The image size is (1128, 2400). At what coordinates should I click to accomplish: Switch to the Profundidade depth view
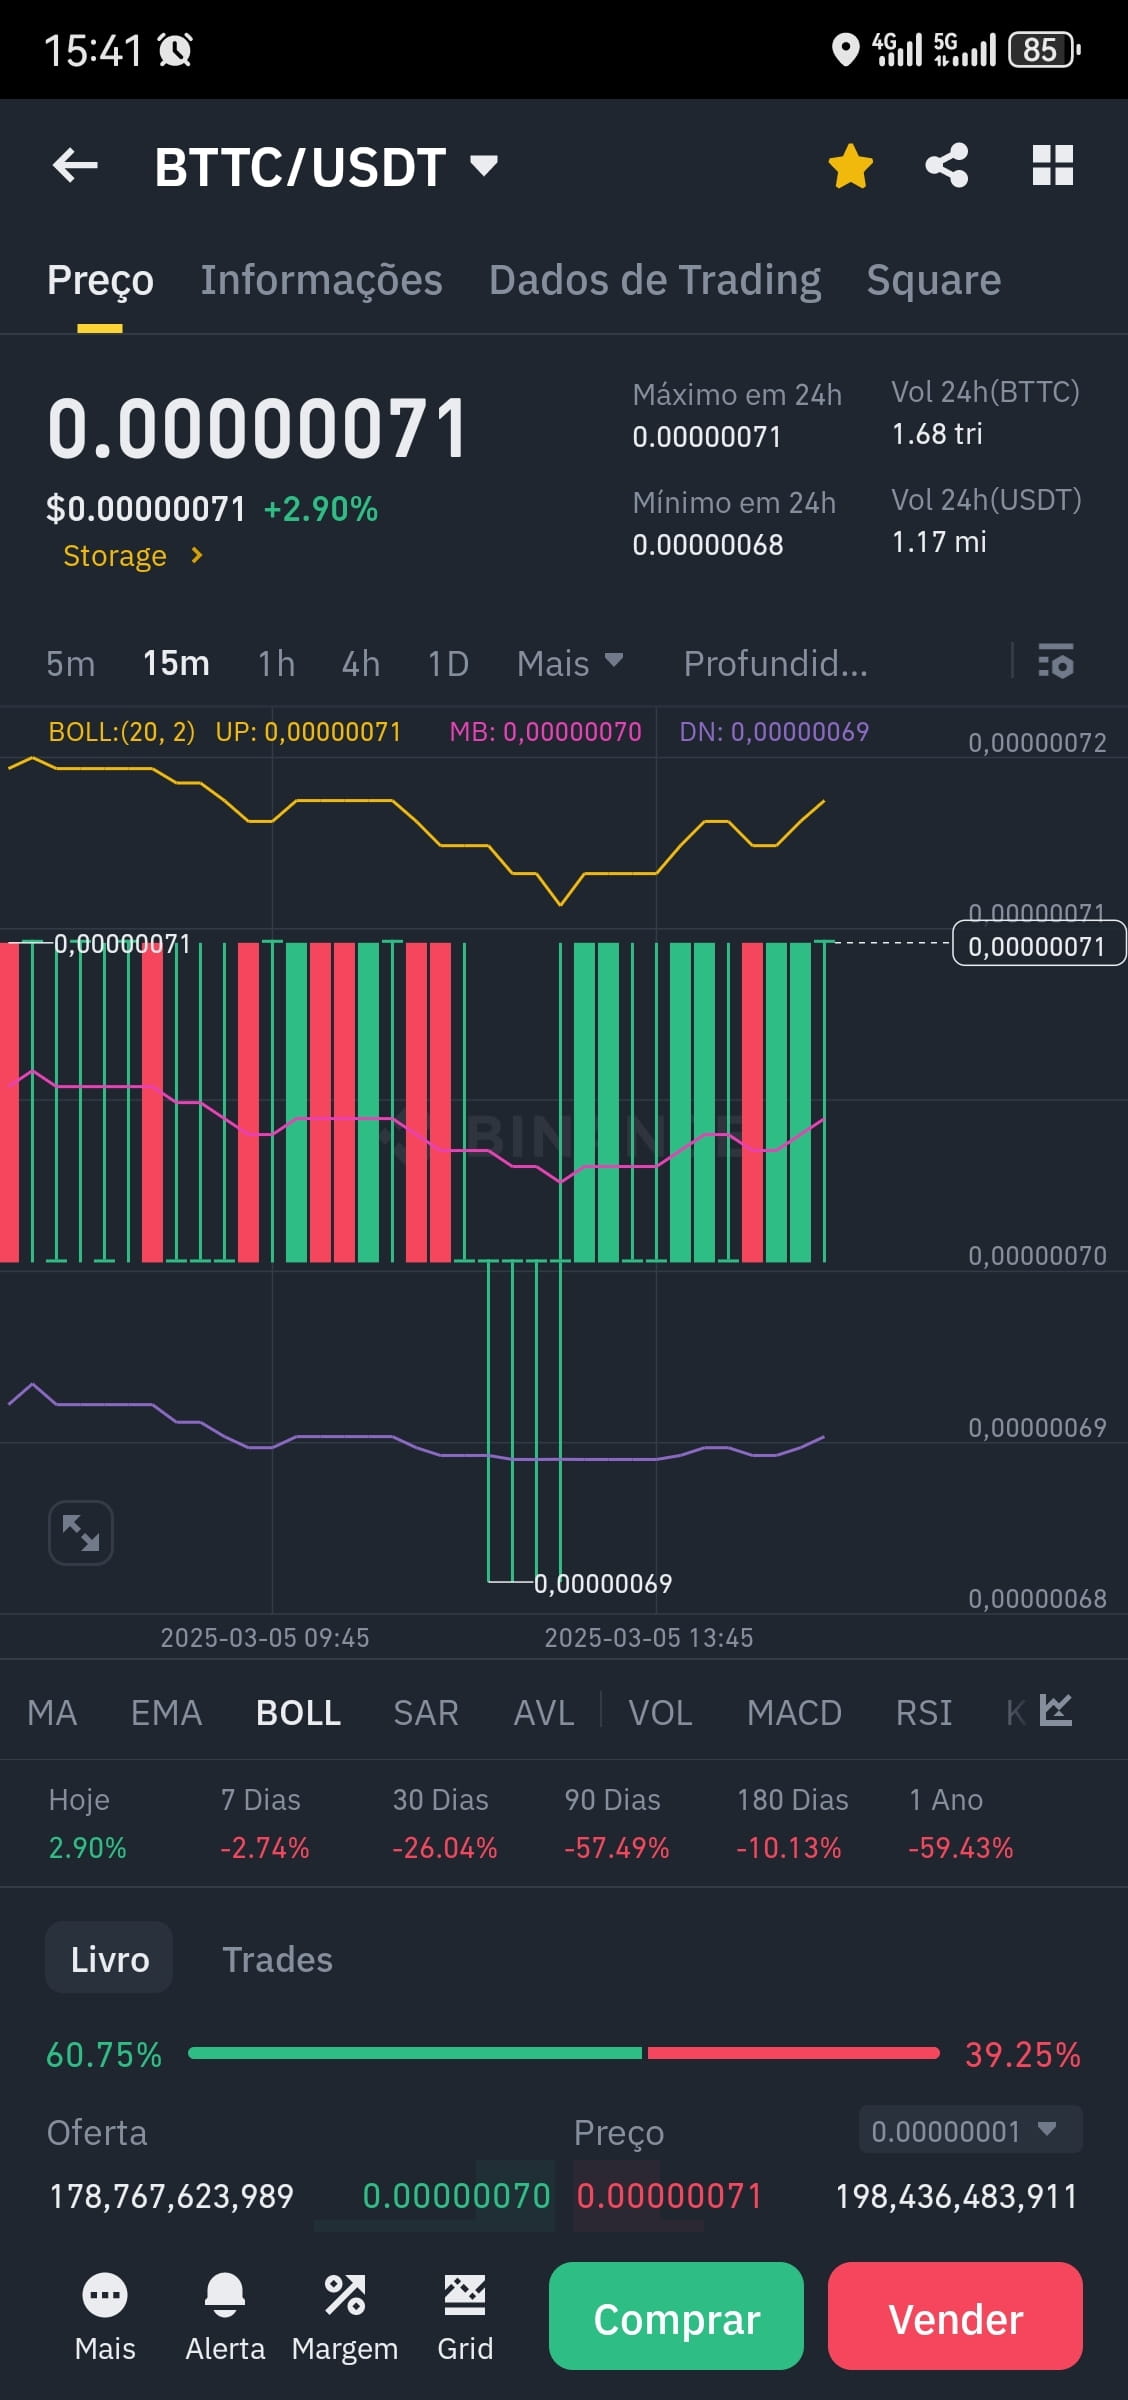[x=775, y=663]
